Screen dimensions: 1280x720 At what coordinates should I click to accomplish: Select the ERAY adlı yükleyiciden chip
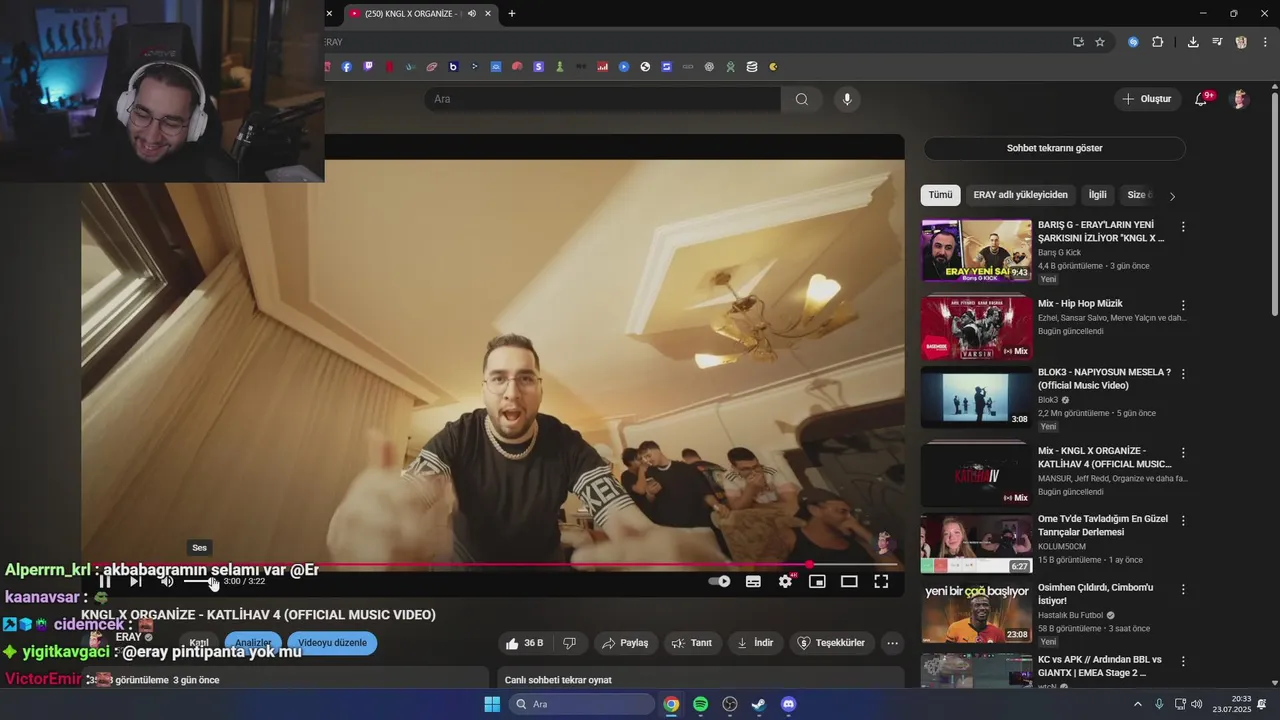1020,195
